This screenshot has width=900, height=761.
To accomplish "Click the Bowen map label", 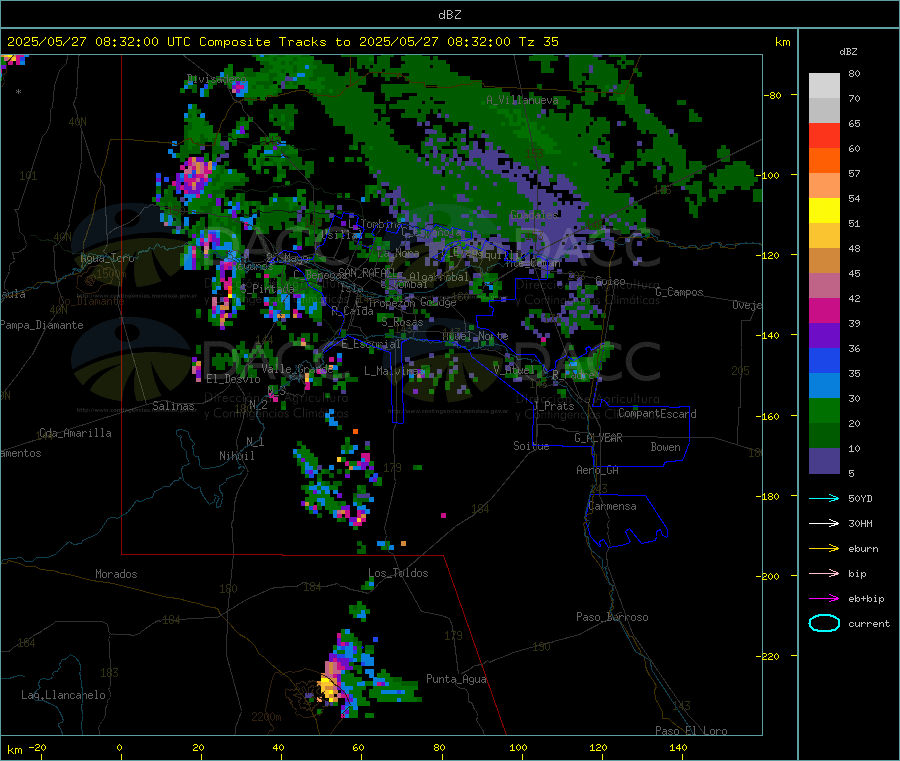I will click(x=665, y=447).
